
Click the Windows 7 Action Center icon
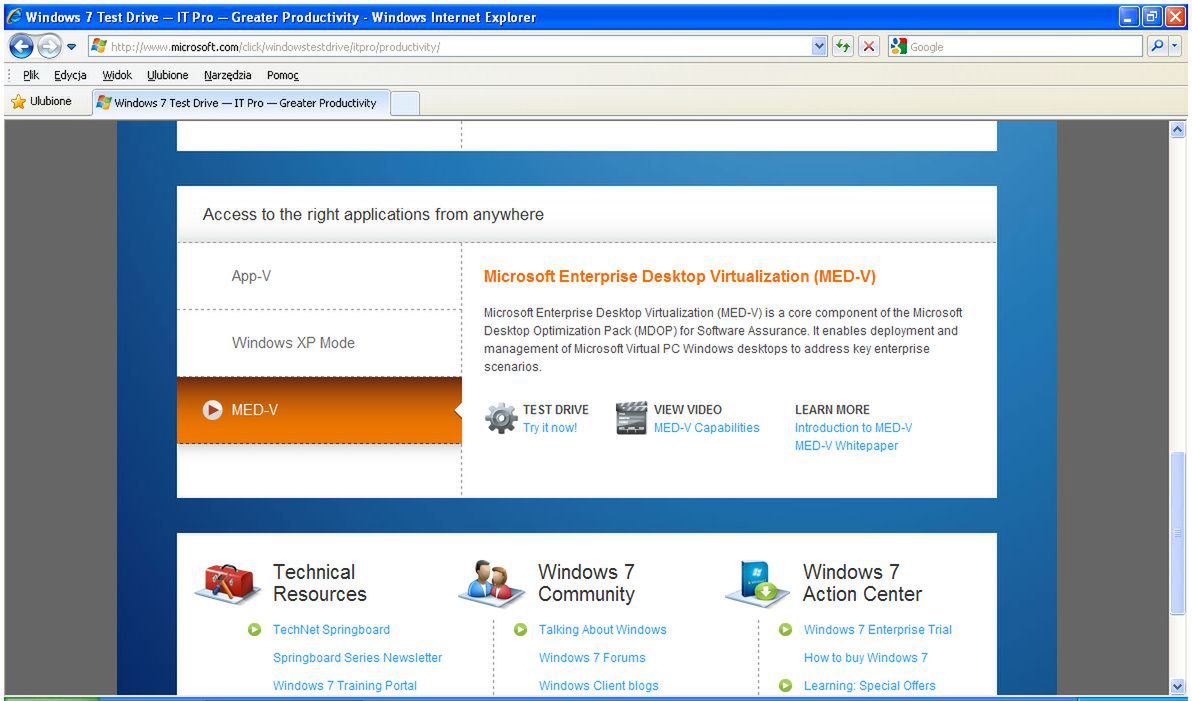[x=758, y=583]
